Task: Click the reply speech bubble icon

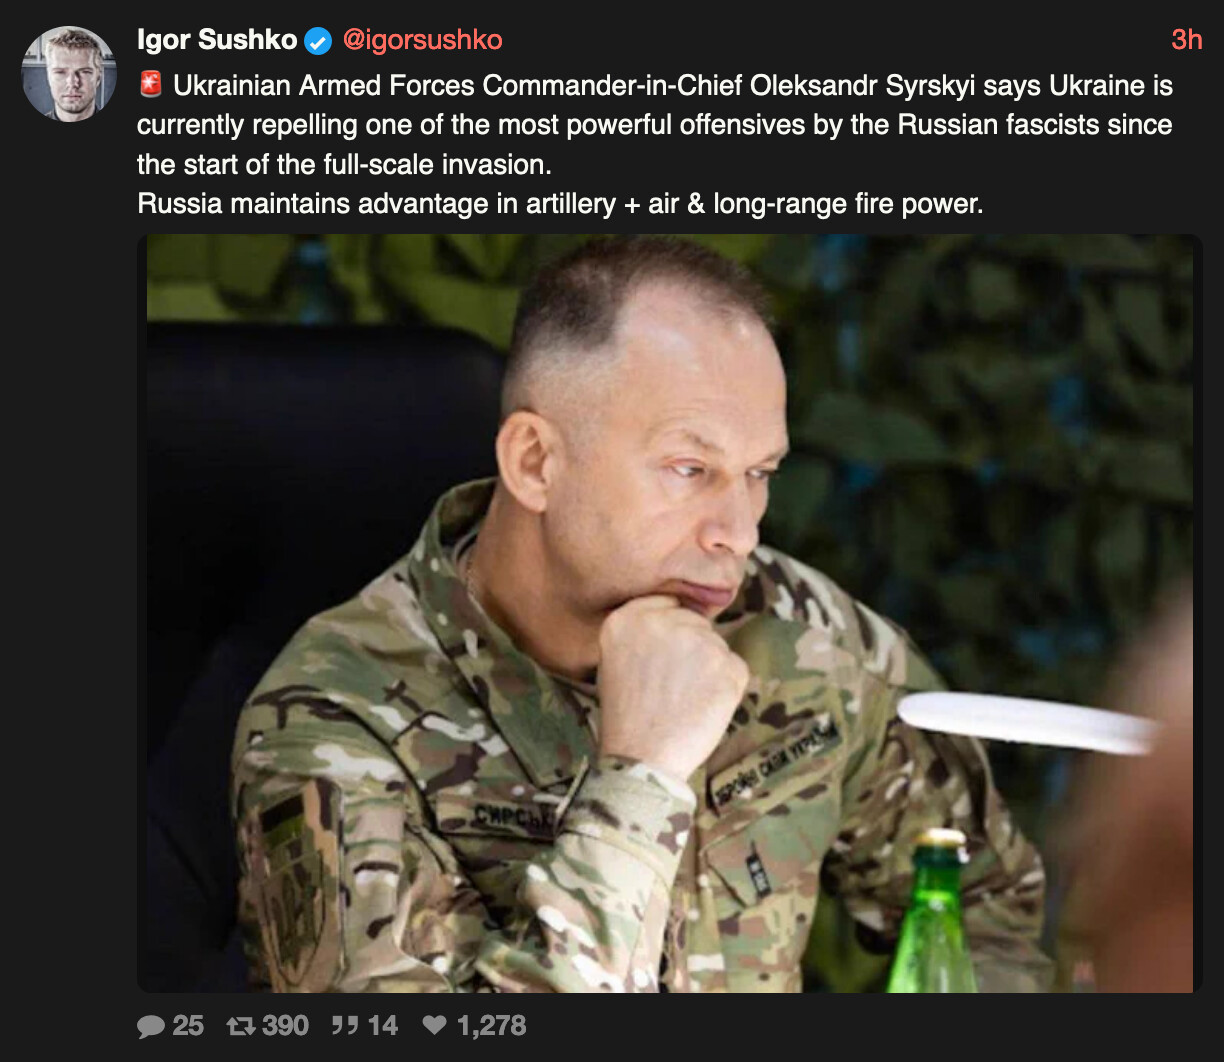Action: tap(151, 1026)
